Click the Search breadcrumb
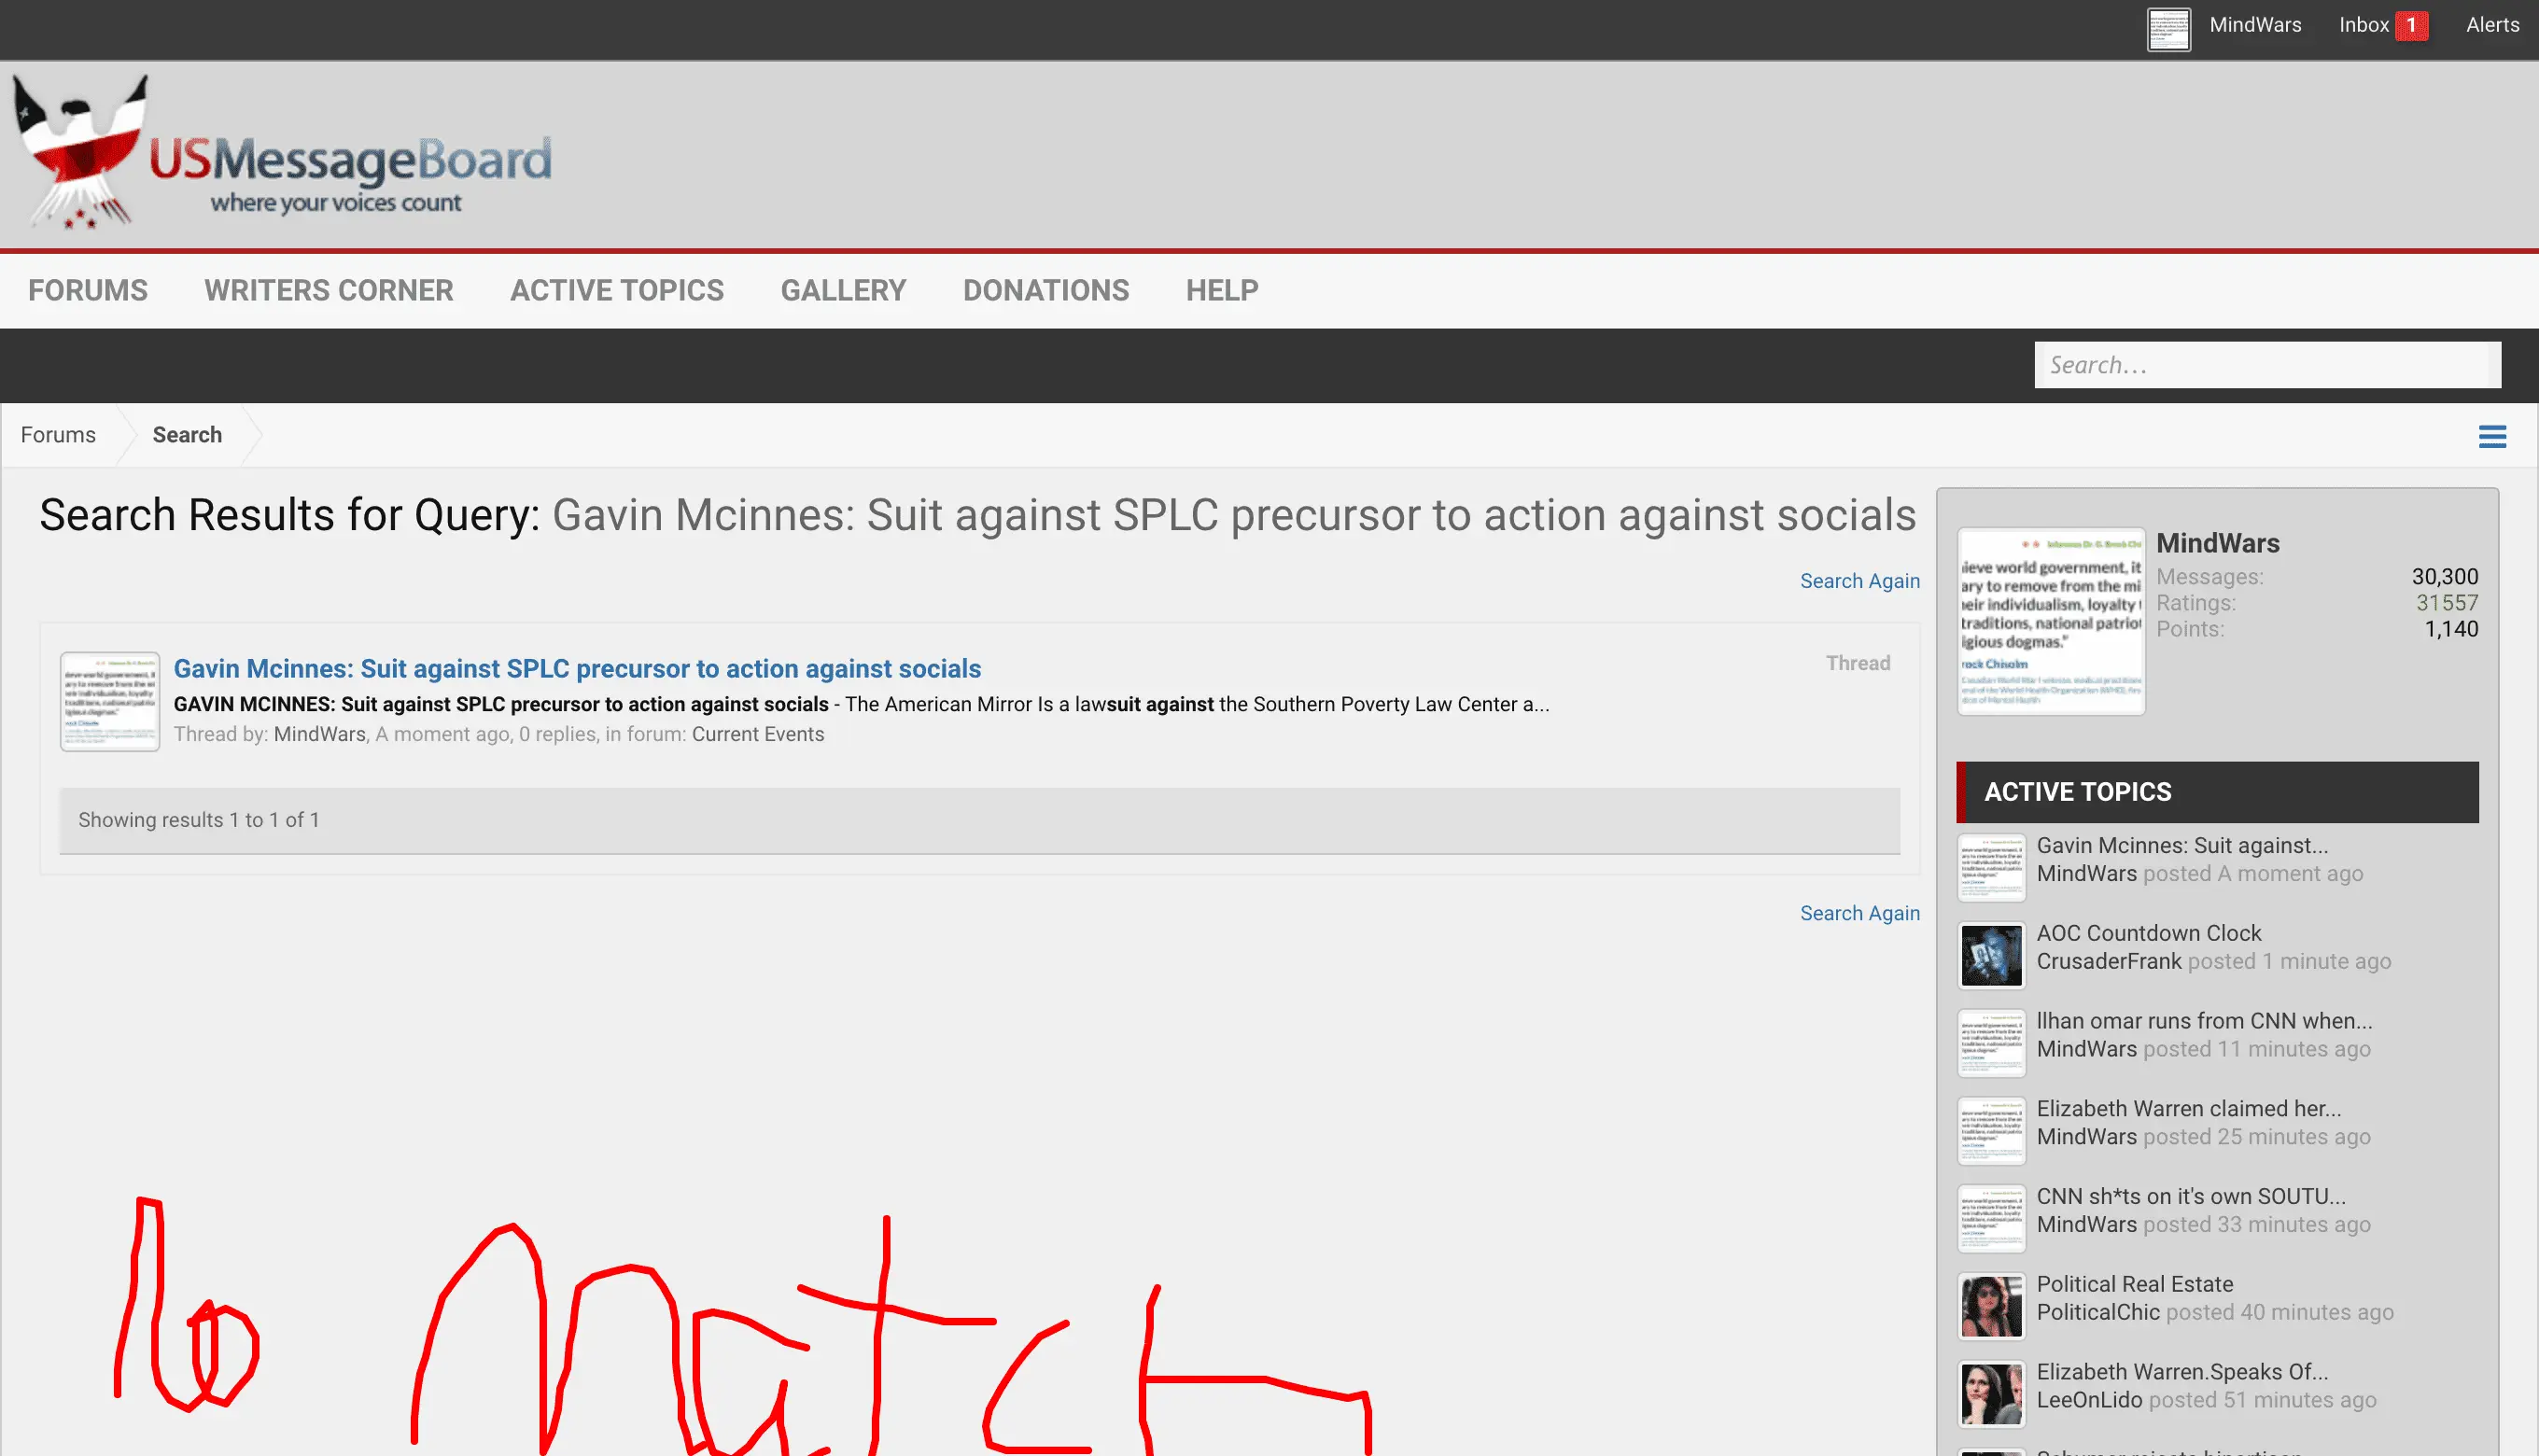Screen dimensions: 2539x1456 187,435
